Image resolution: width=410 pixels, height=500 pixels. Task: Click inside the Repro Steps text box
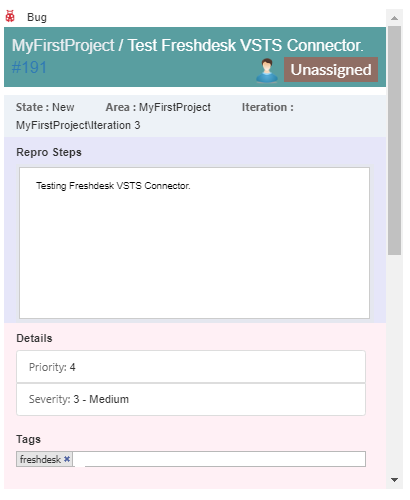coord(194,243)
